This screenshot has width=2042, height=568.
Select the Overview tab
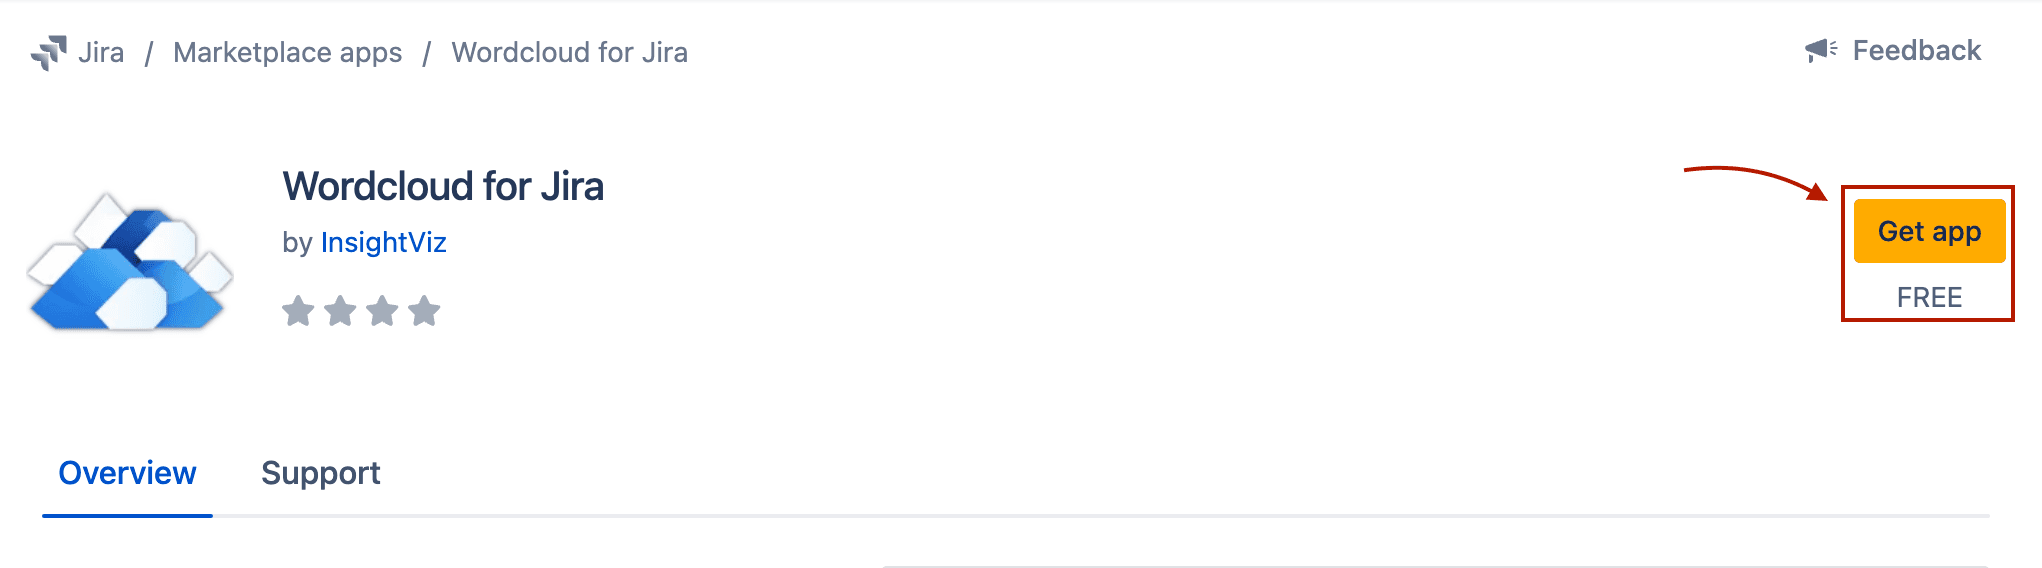[x=127, y=473]
